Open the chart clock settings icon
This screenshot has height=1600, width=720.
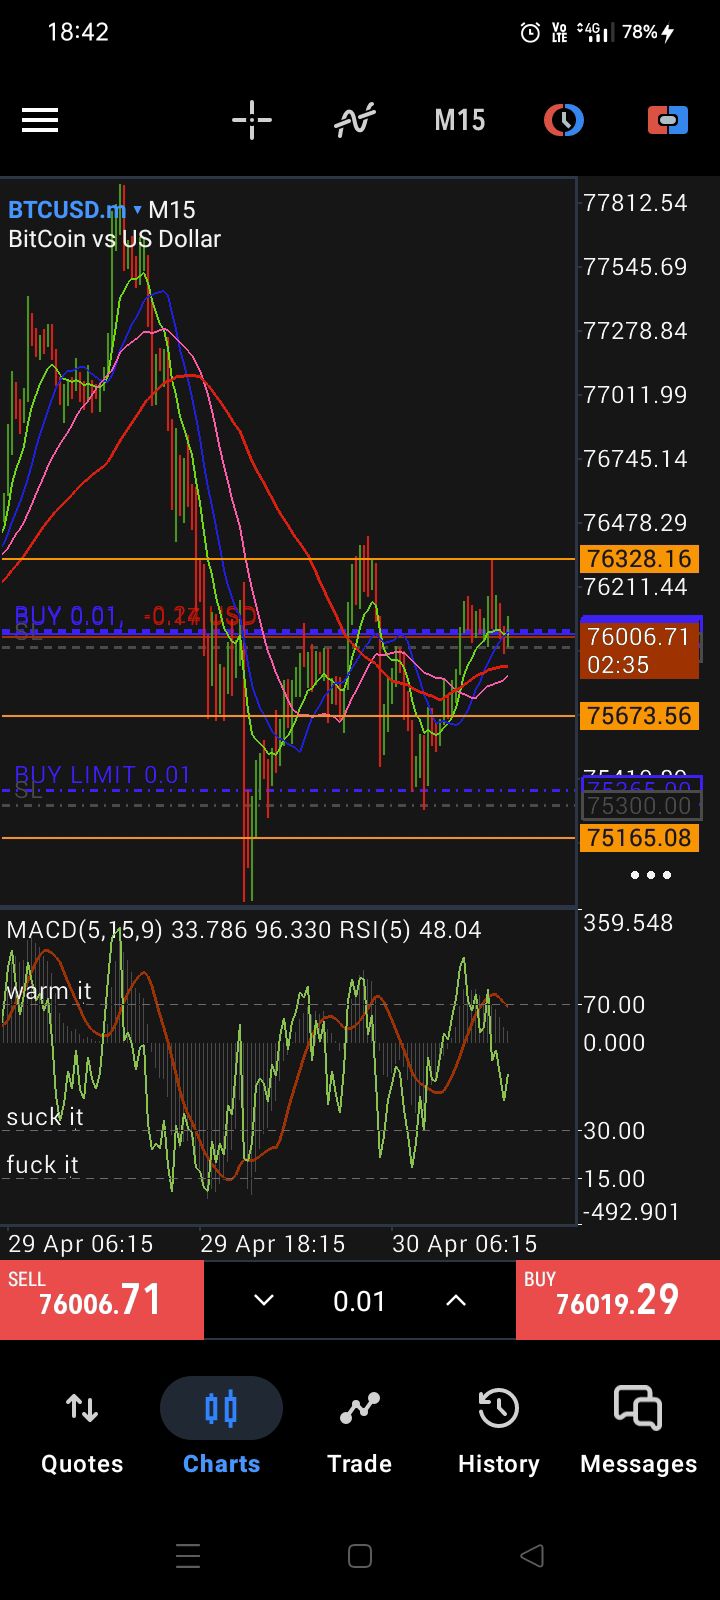(x=563, y=121)
